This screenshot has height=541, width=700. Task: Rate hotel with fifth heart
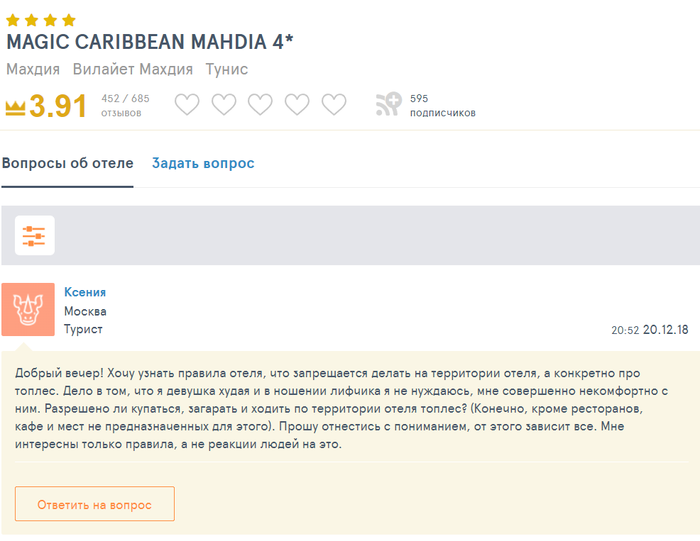[x=334, y=104]
